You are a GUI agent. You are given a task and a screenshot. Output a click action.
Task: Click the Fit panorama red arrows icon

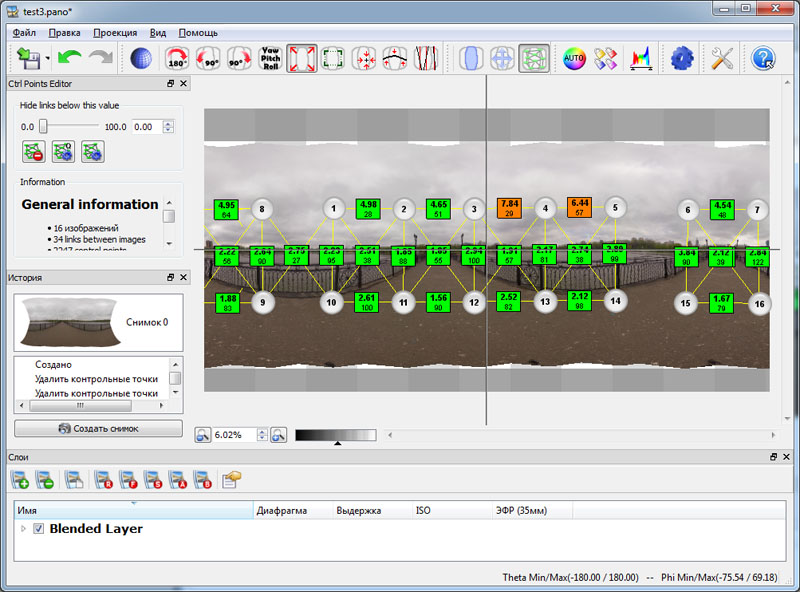click(302, 58)
